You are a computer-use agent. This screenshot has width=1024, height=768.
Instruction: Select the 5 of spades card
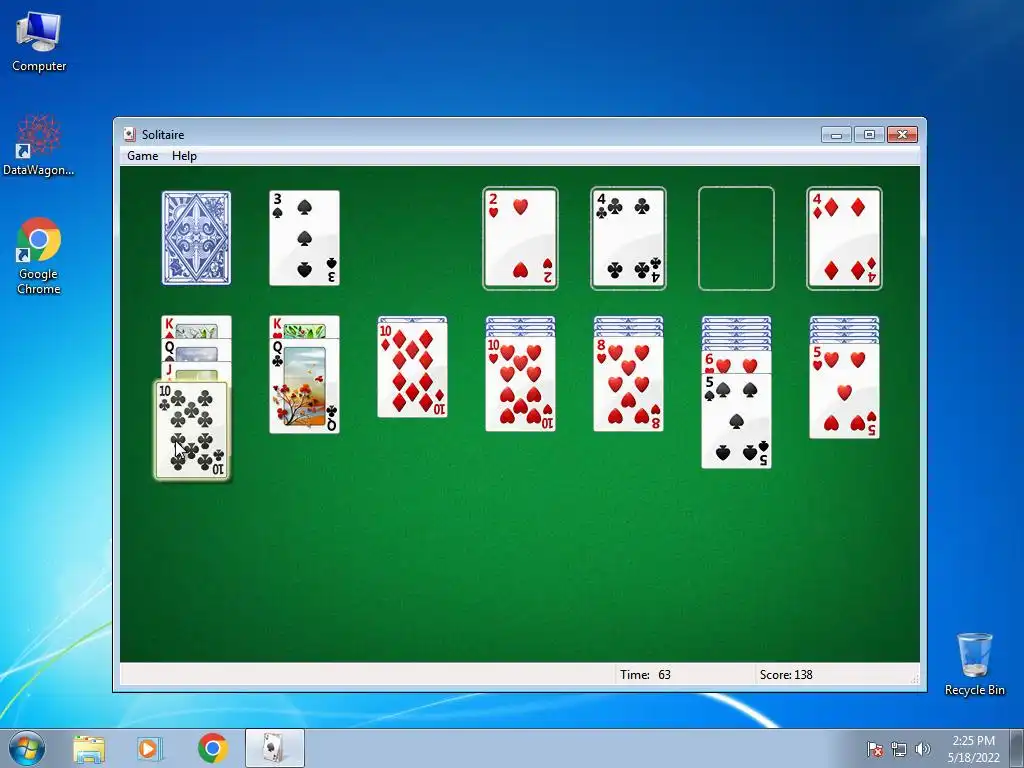point(737,421)
